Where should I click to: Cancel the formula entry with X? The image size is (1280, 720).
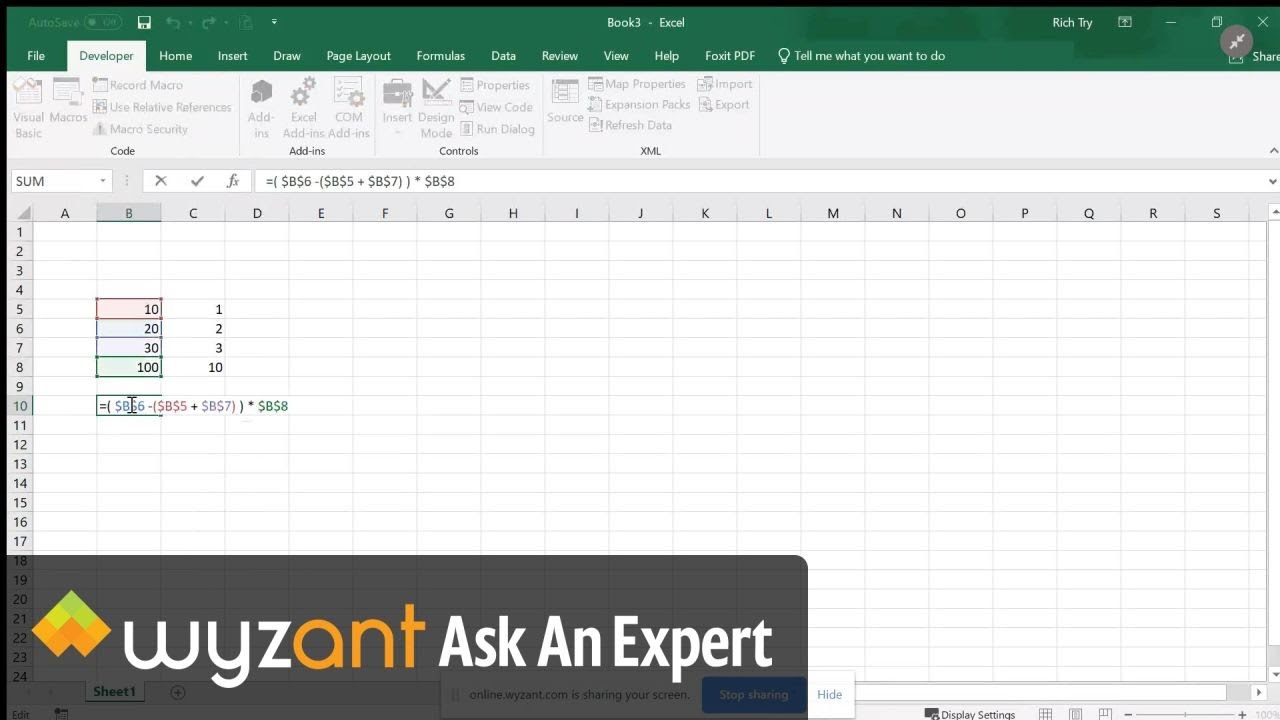[x=161, y=181]
